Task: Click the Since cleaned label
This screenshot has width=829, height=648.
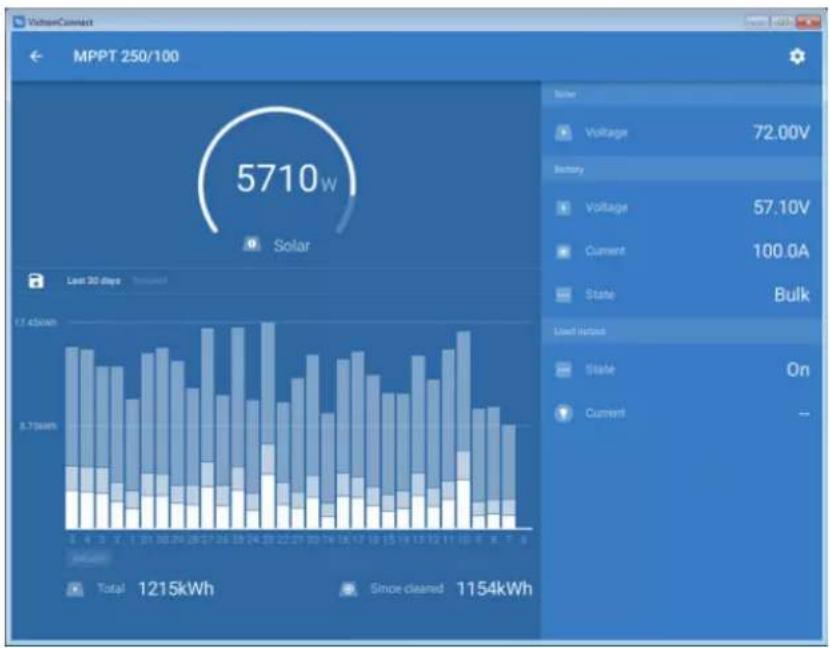Action: coord(407,589)
